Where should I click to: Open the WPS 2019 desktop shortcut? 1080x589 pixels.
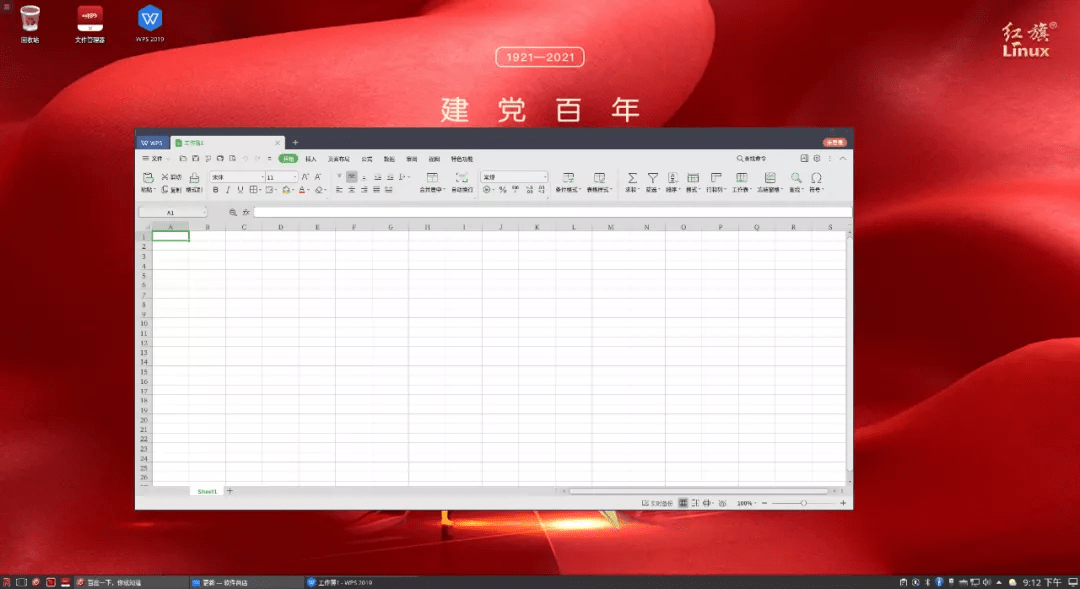pos(149,24)
